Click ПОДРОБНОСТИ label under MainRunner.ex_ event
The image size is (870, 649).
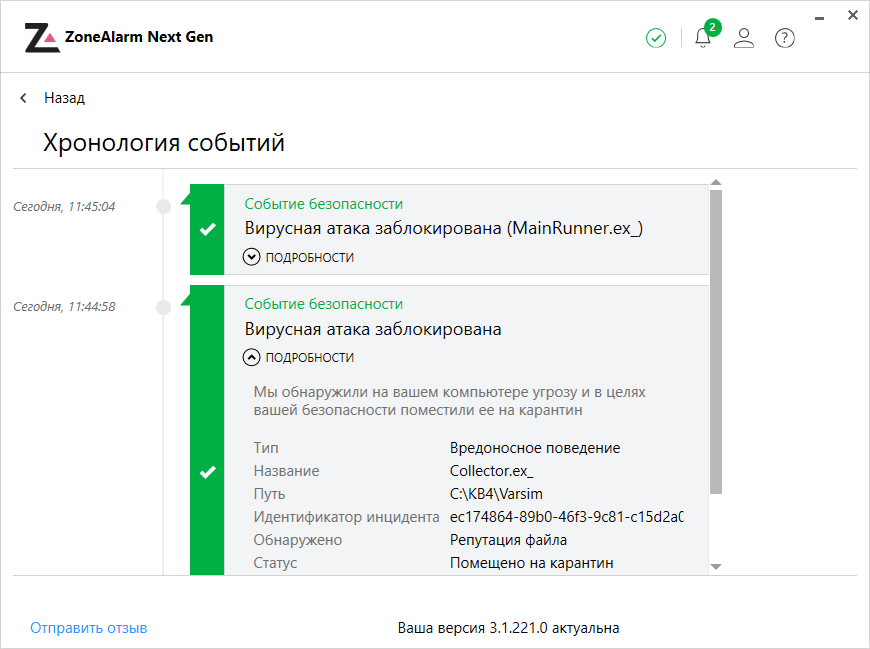coord(310,257)
